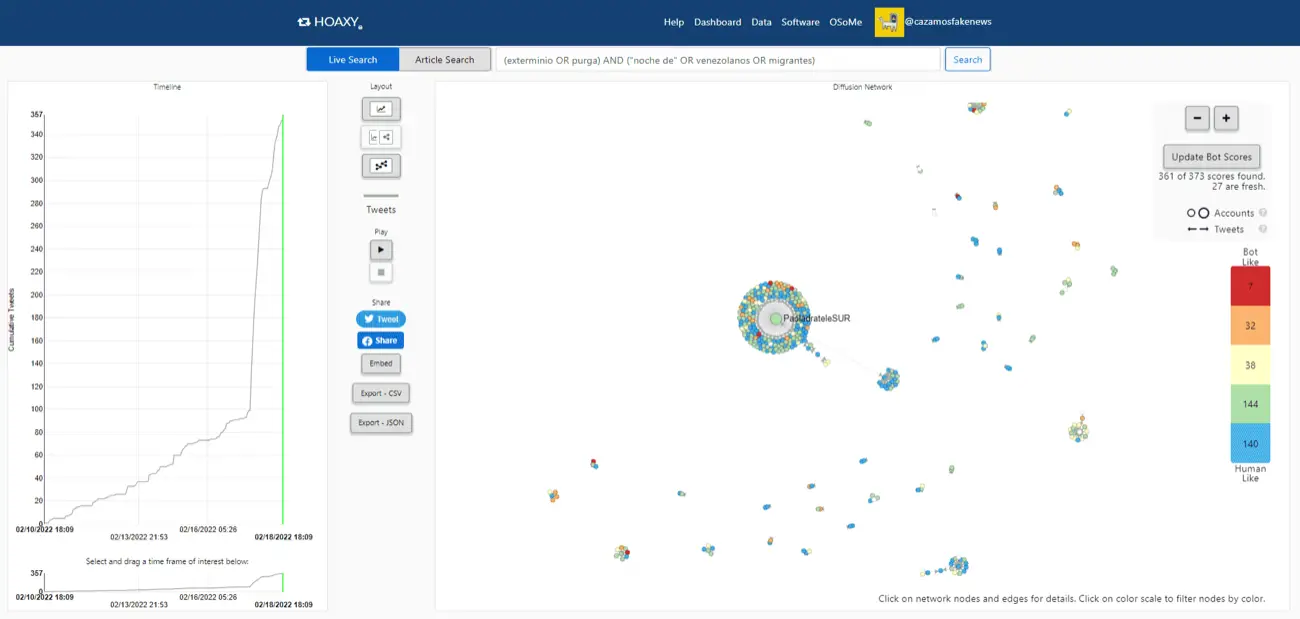Select the combined timeline and network layout
The height and width of the screenshot is (619, 1300).
(380, 137)
